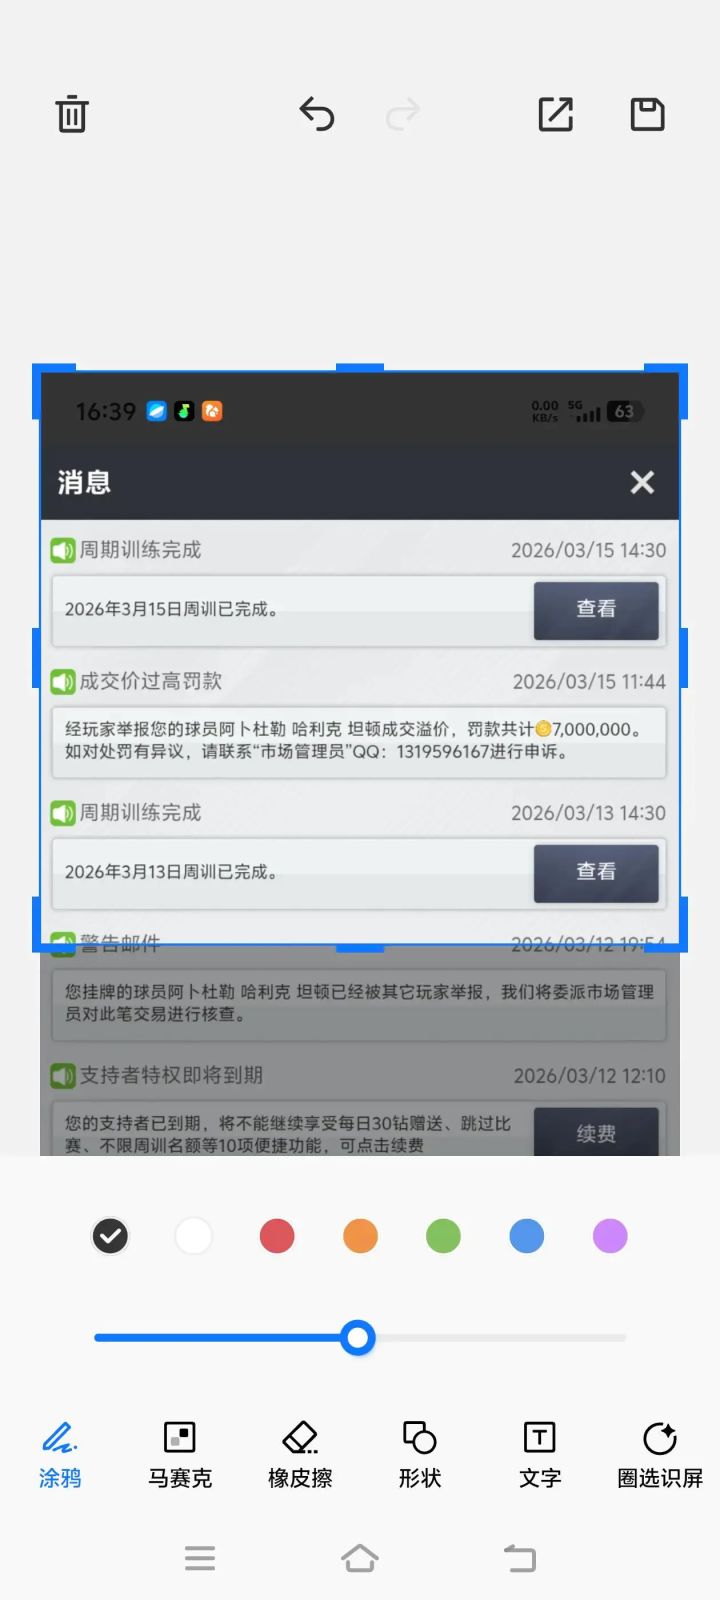This screenshot has width=720, height=1600.
Task: Click the brush size slider handle
Action: (x=357, y=1337)
